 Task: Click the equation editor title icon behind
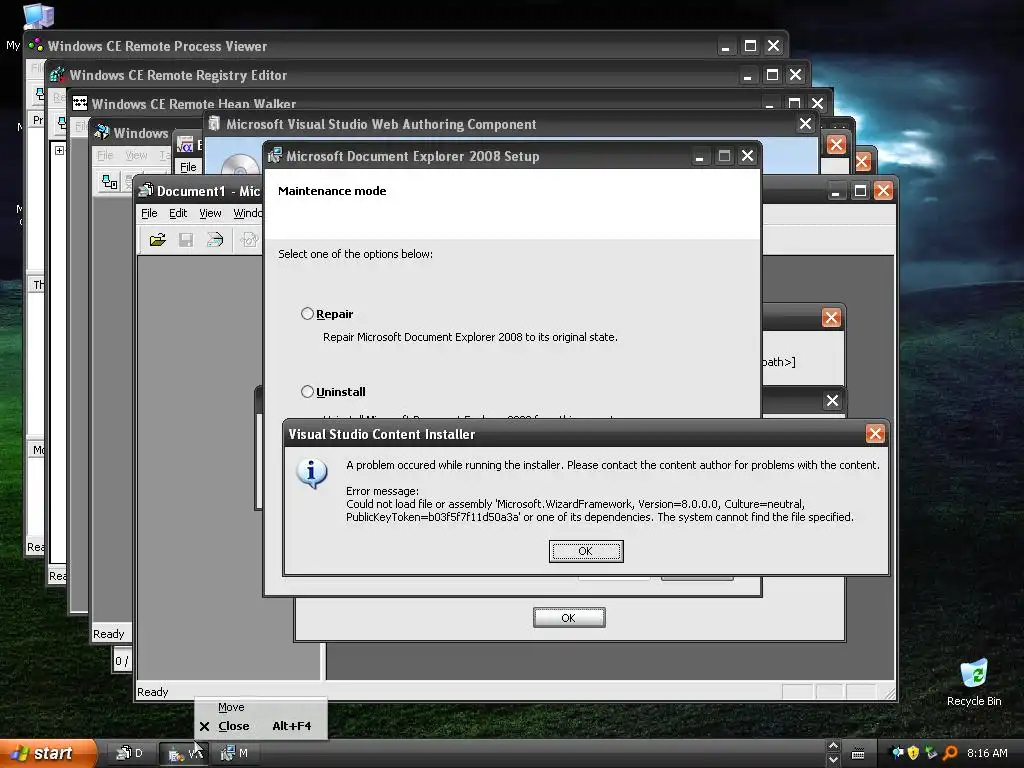pos(185,145)
